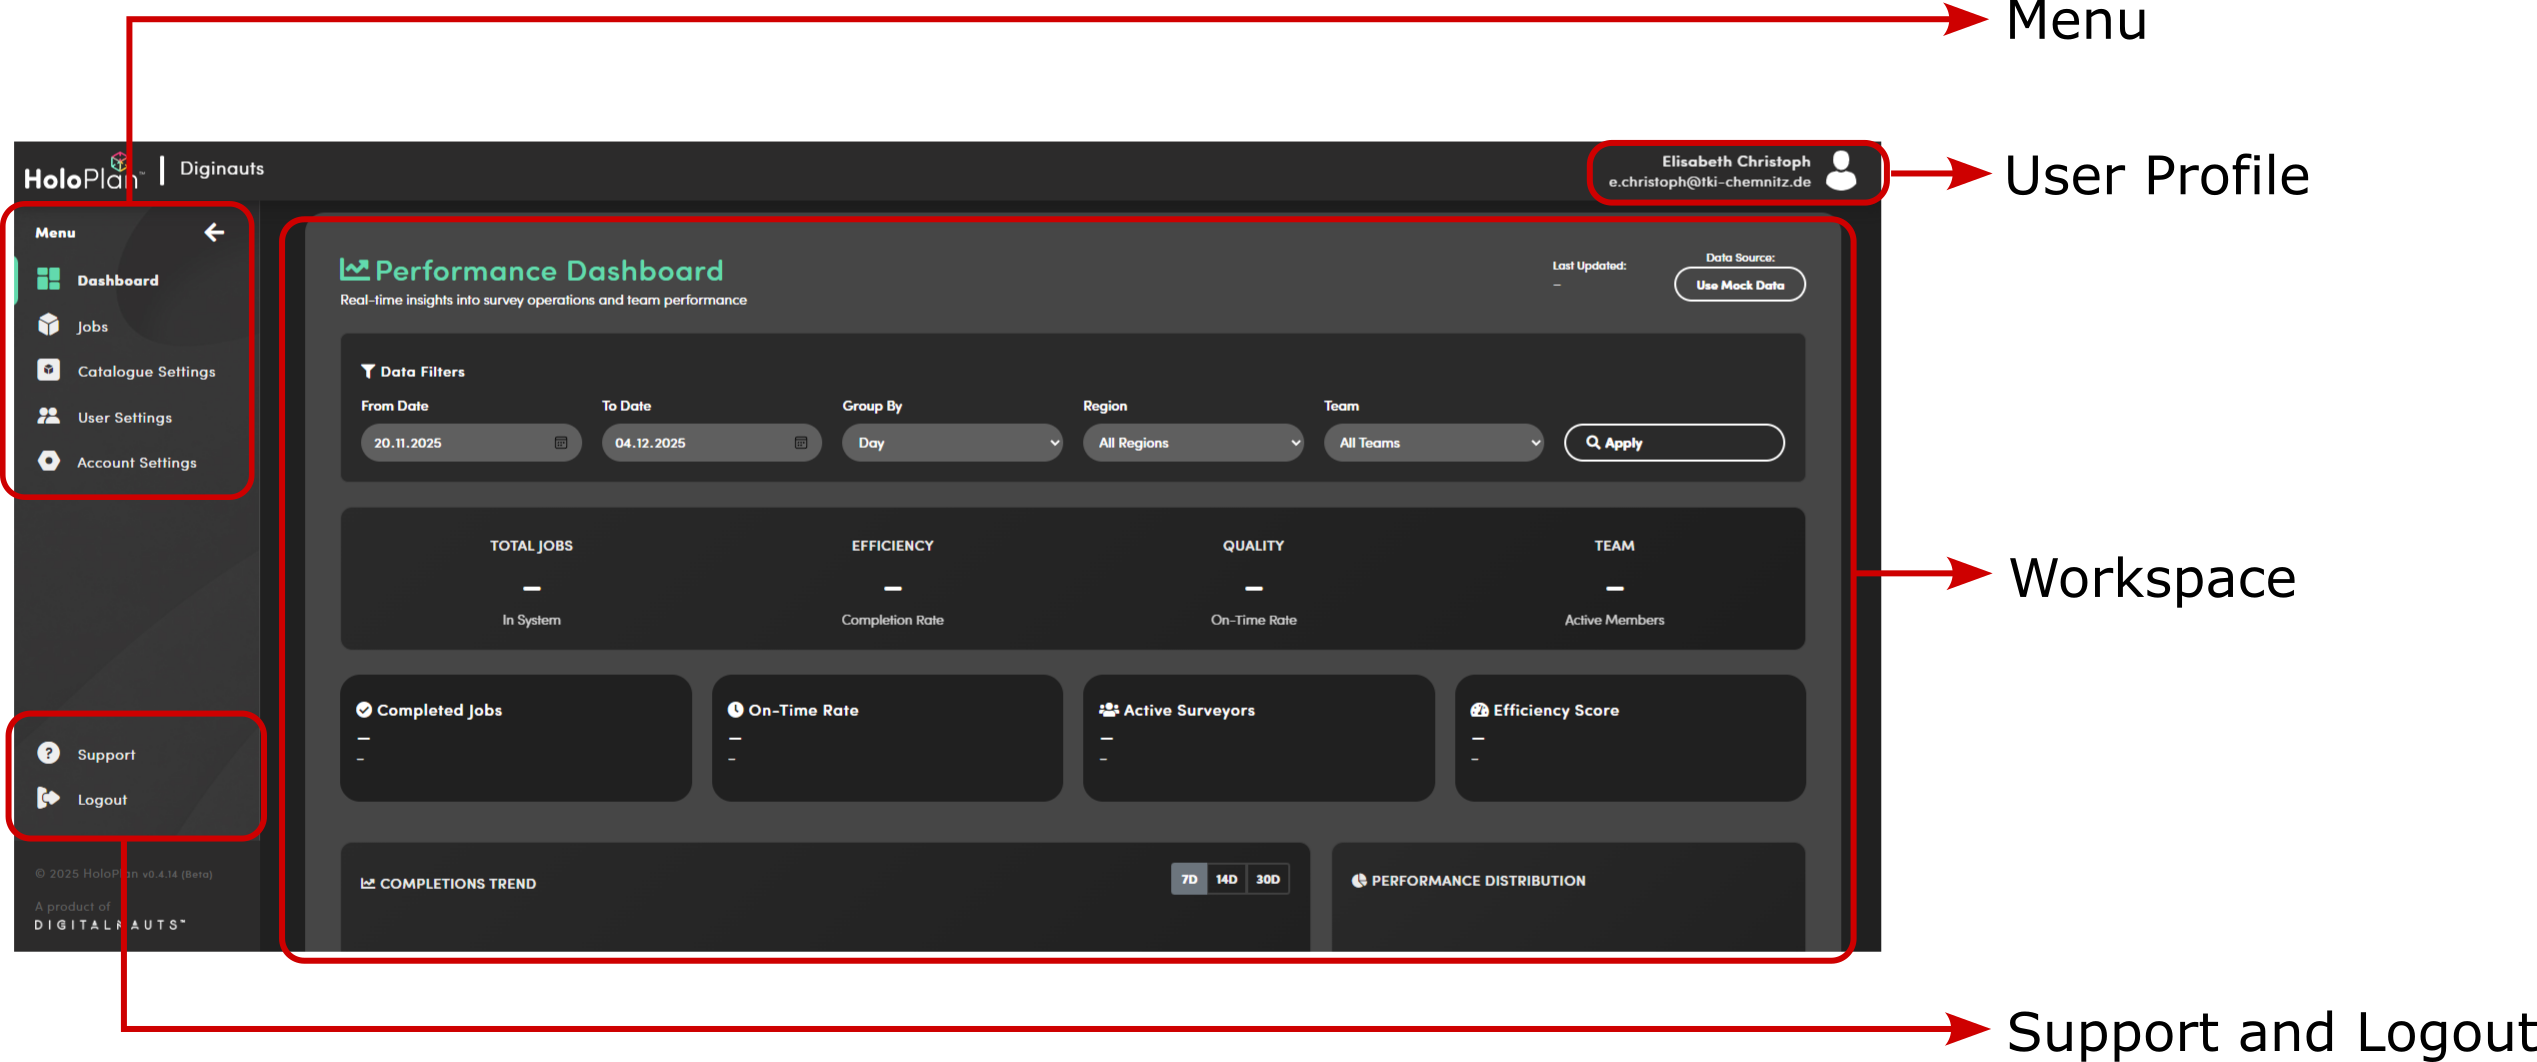The height and width of the screenshot is (1062, 2537).
Task: Open the Group By dropdown
Action: [952, 442]
